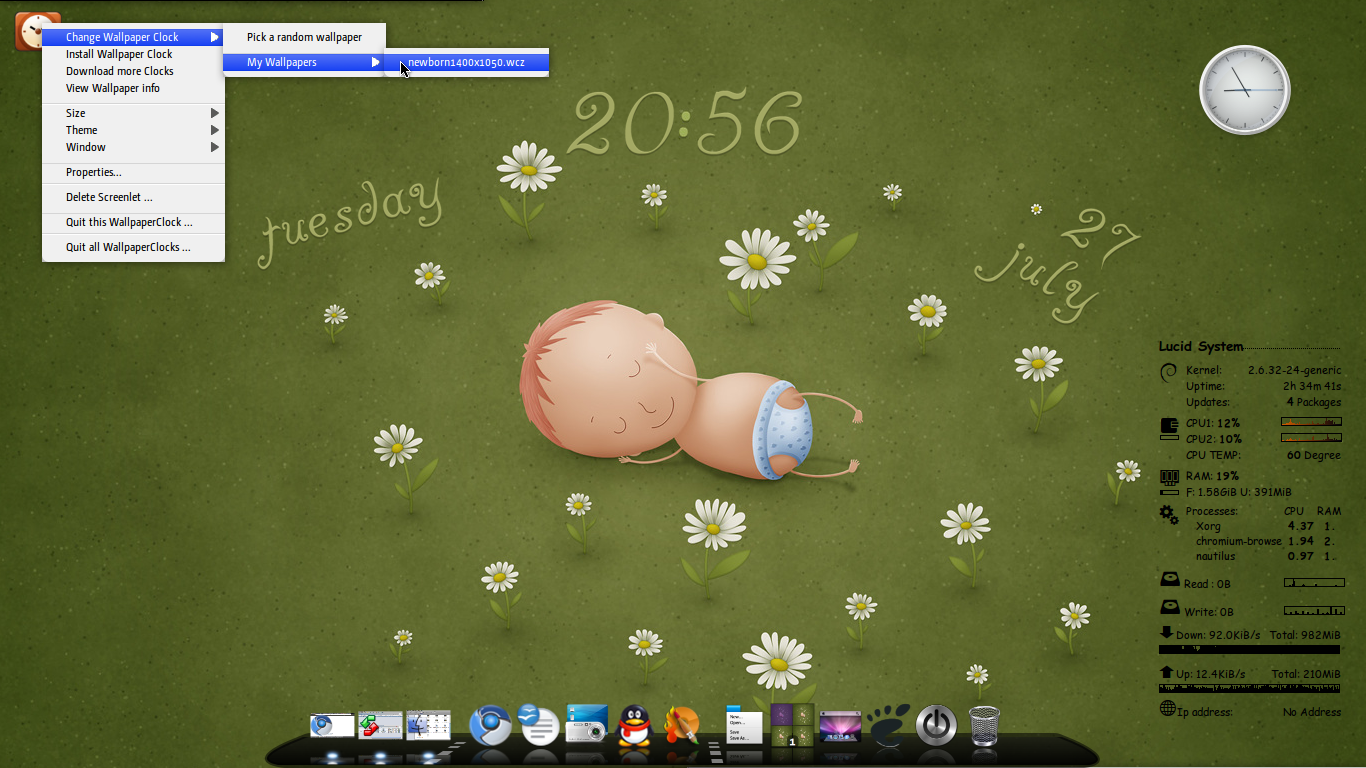Expand the Change Wallpaper Clock submenu
Screen dimensions: 1366x768
[x=133, y=37]
